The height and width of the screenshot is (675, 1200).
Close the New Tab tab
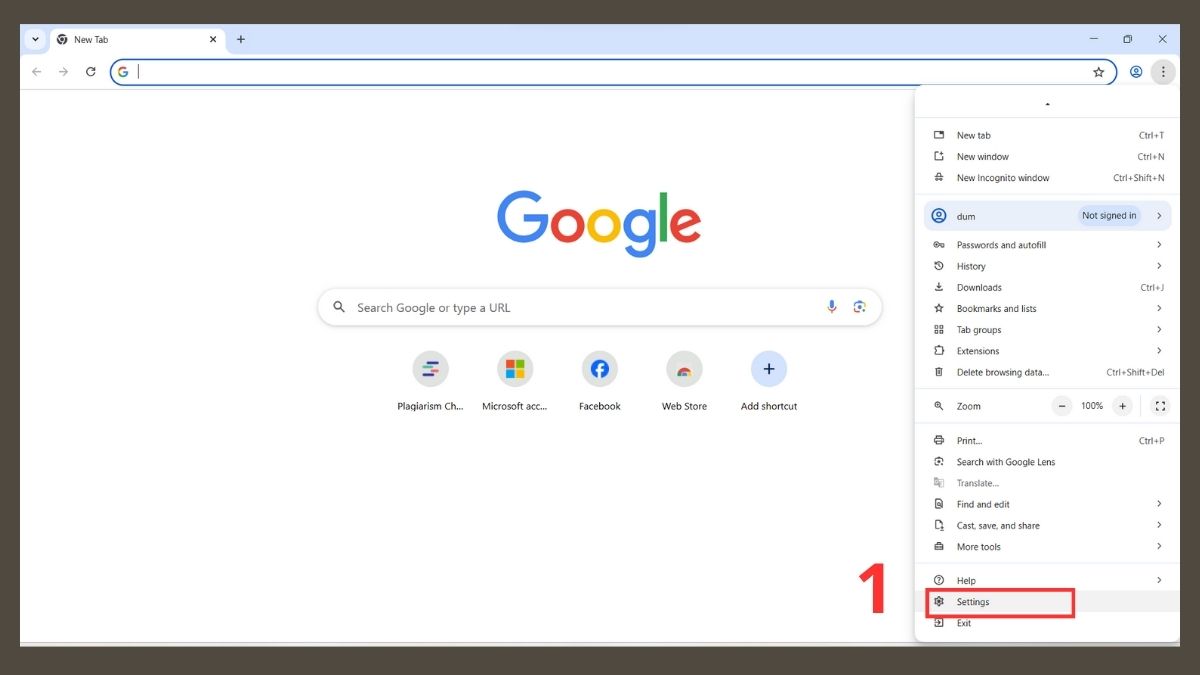pos(213,39)
